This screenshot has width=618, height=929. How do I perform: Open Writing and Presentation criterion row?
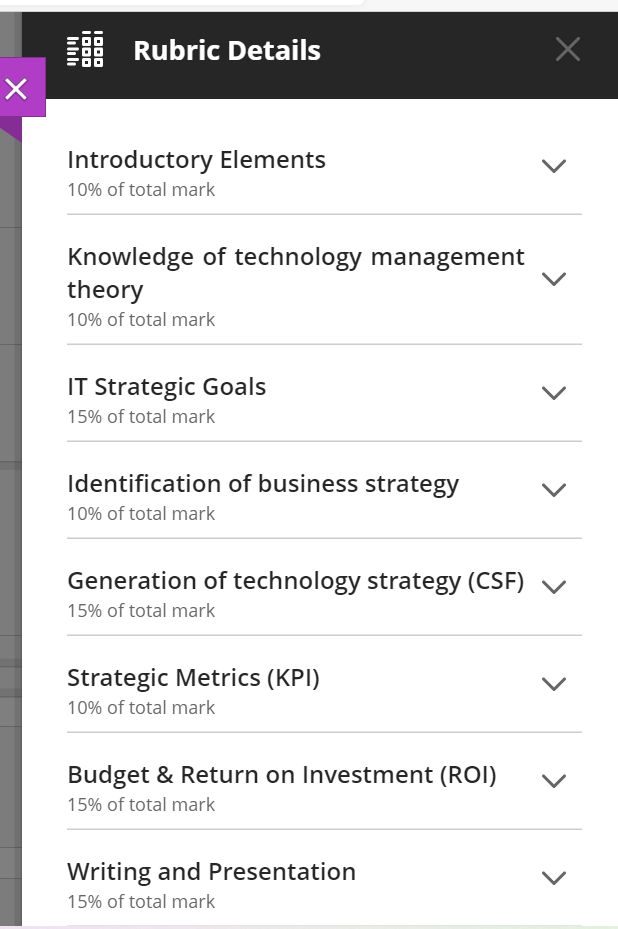pyautogui.click(x=324, y=885)
